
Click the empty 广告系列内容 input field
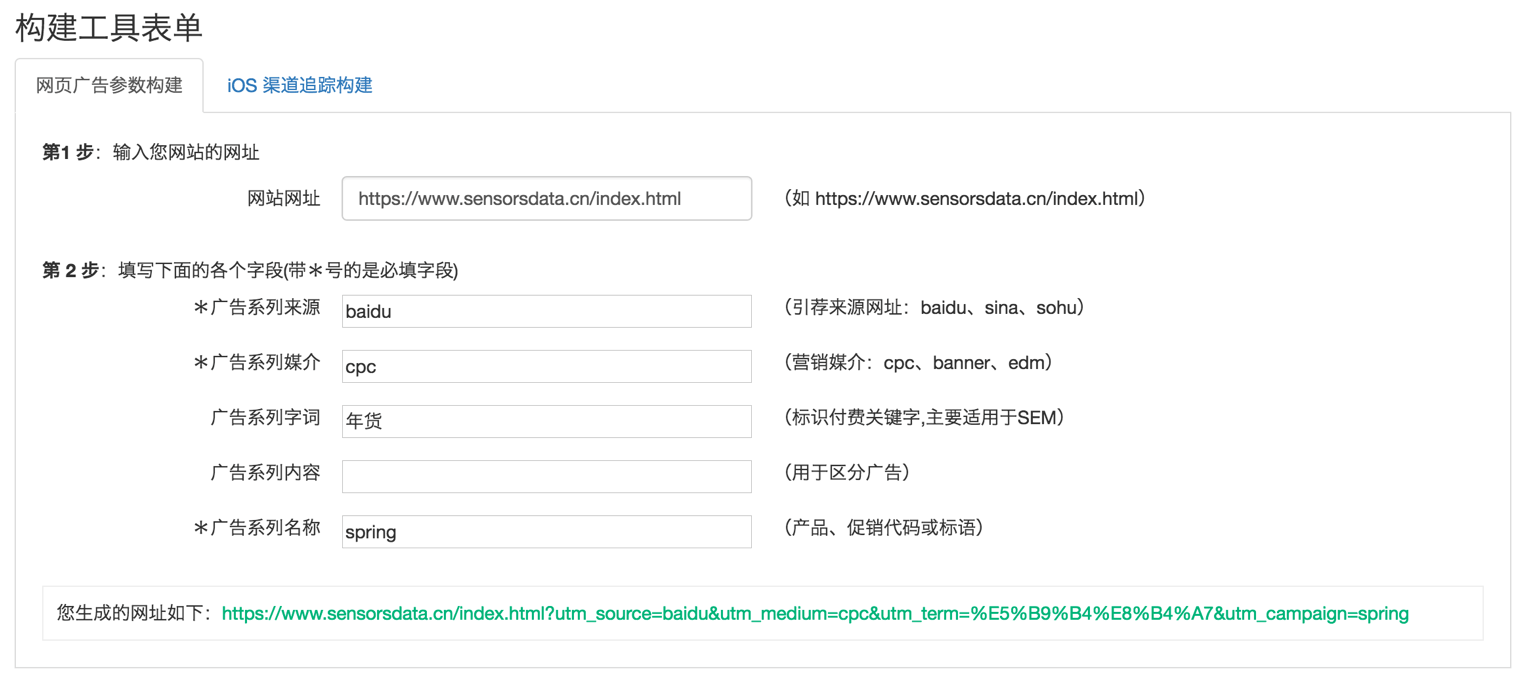tap(546, 476)
